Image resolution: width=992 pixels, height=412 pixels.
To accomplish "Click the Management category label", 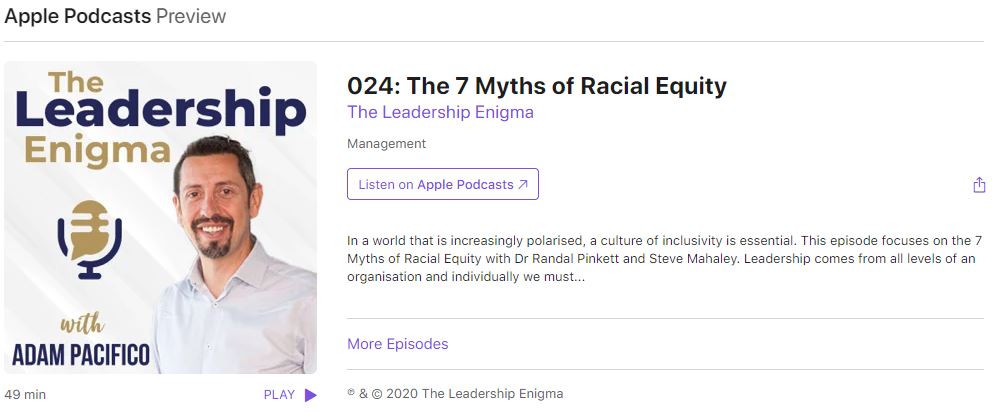I will coord(386,144).
